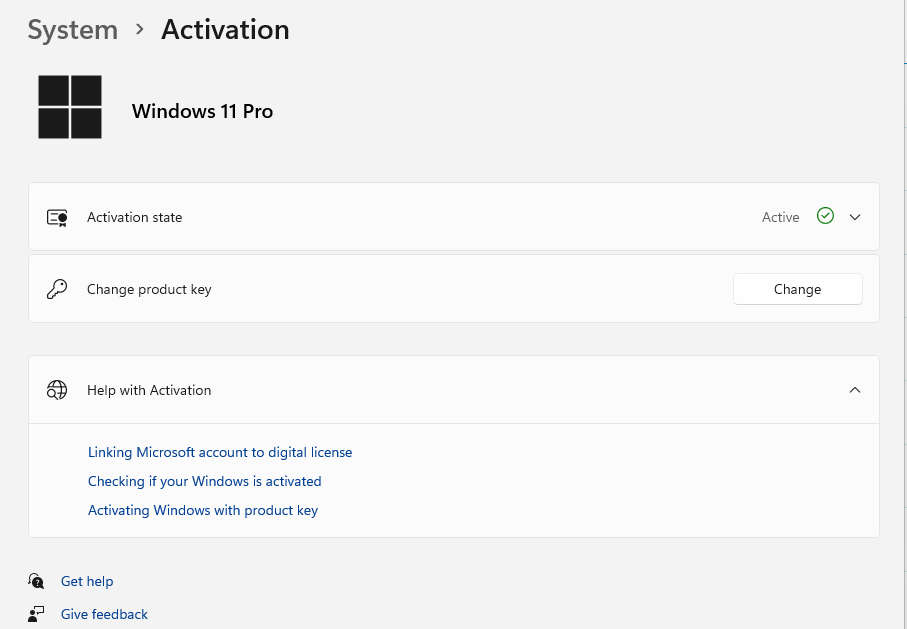The height and width of the screenshot is (629, 907).
Task: Click the globe icon beside Help with Activation
Action: pos(57,390)
